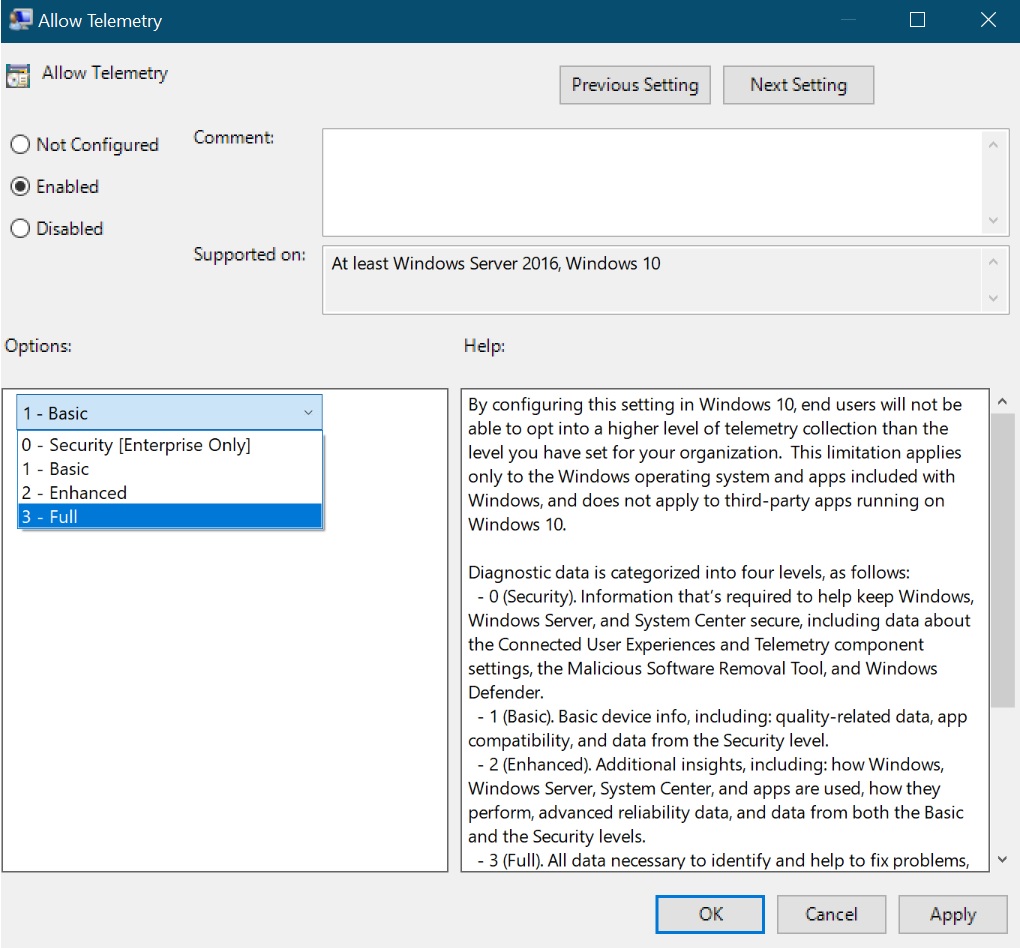Click the 'Diagnostic data is categorized' help line
Viewport: 1020px width, 948px height.
point(689,573)
